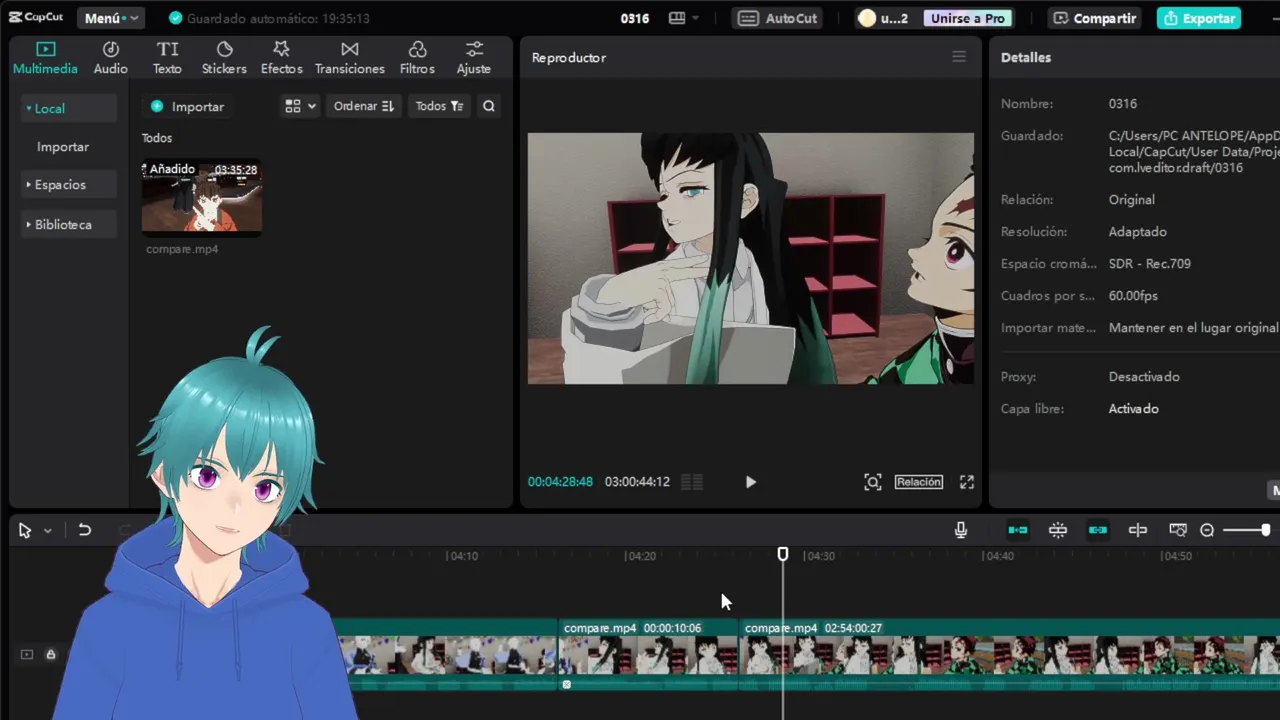Click the auto-save status icon
The image size is (1280, 720).
[176, 18]
